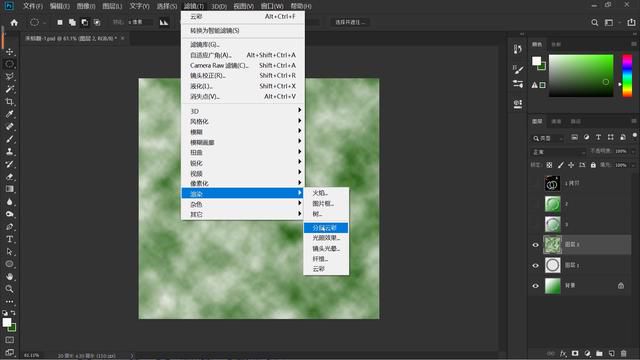Expand the 3D filter submenu
This screenshot has width=640, height=360.
coord(243,111)
